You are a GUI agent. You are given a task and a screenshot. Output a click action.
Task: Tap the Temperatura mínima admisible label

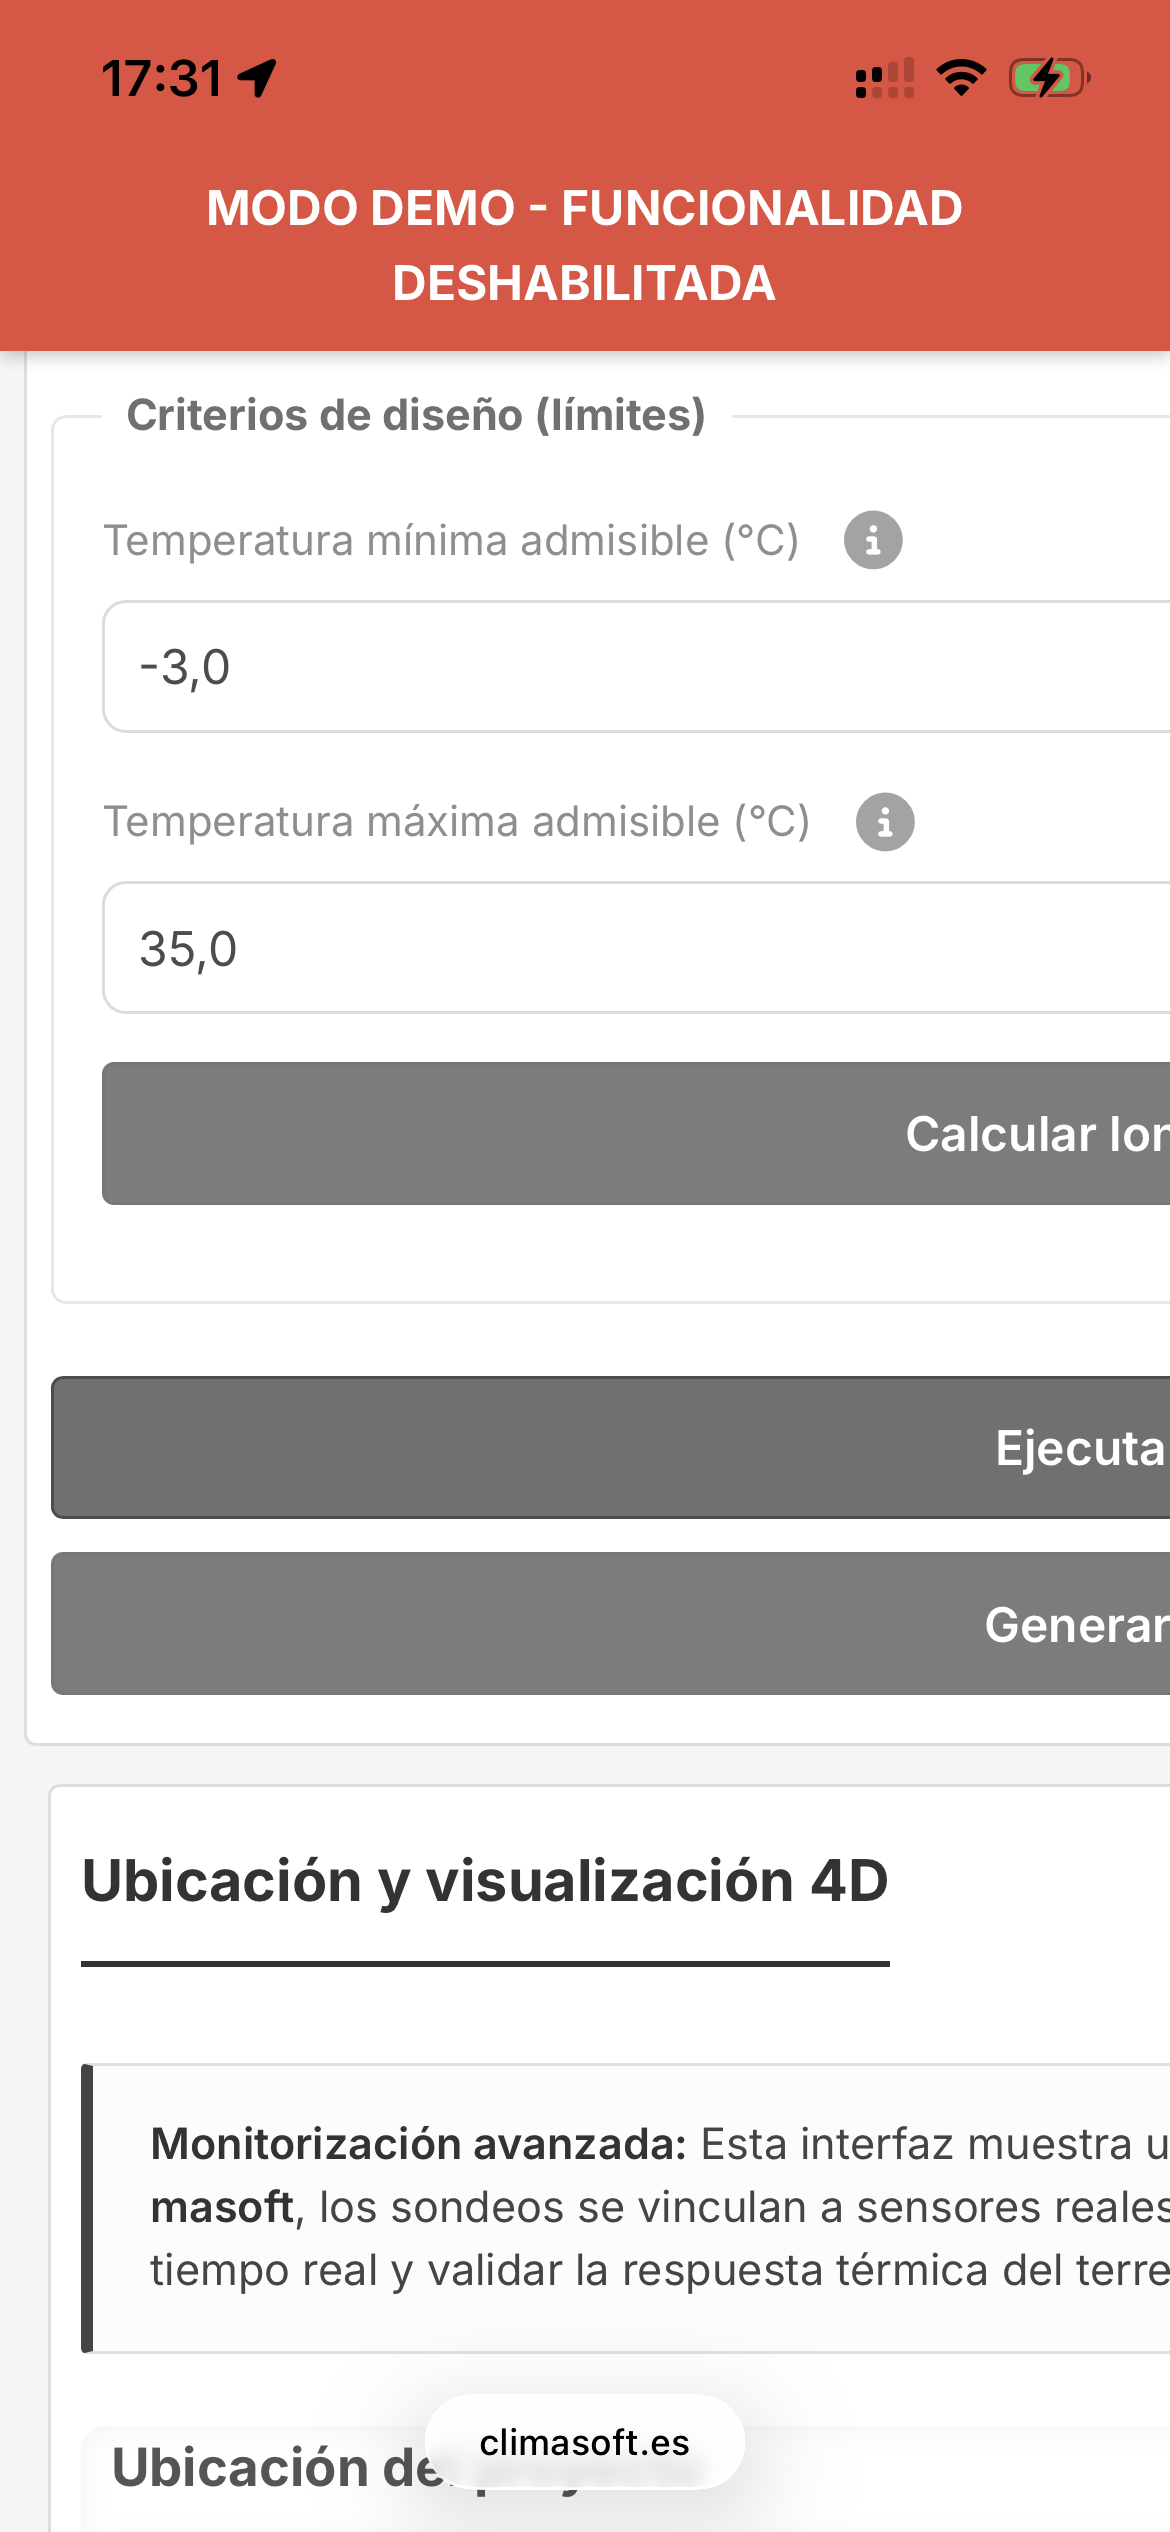(x=451, y=541)
